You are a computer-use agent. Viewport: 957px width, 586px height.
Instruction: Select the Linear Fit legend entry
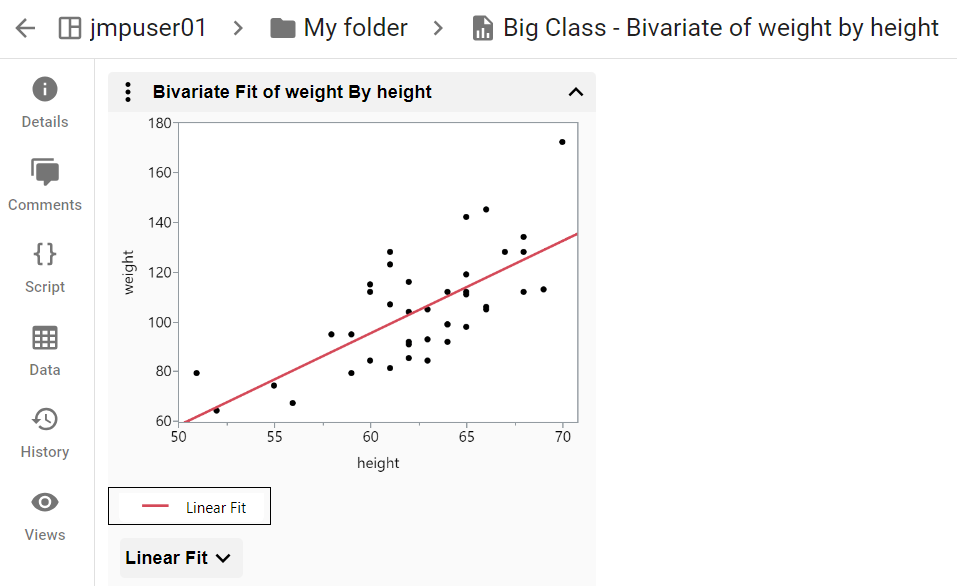click(x=215, y=508)
